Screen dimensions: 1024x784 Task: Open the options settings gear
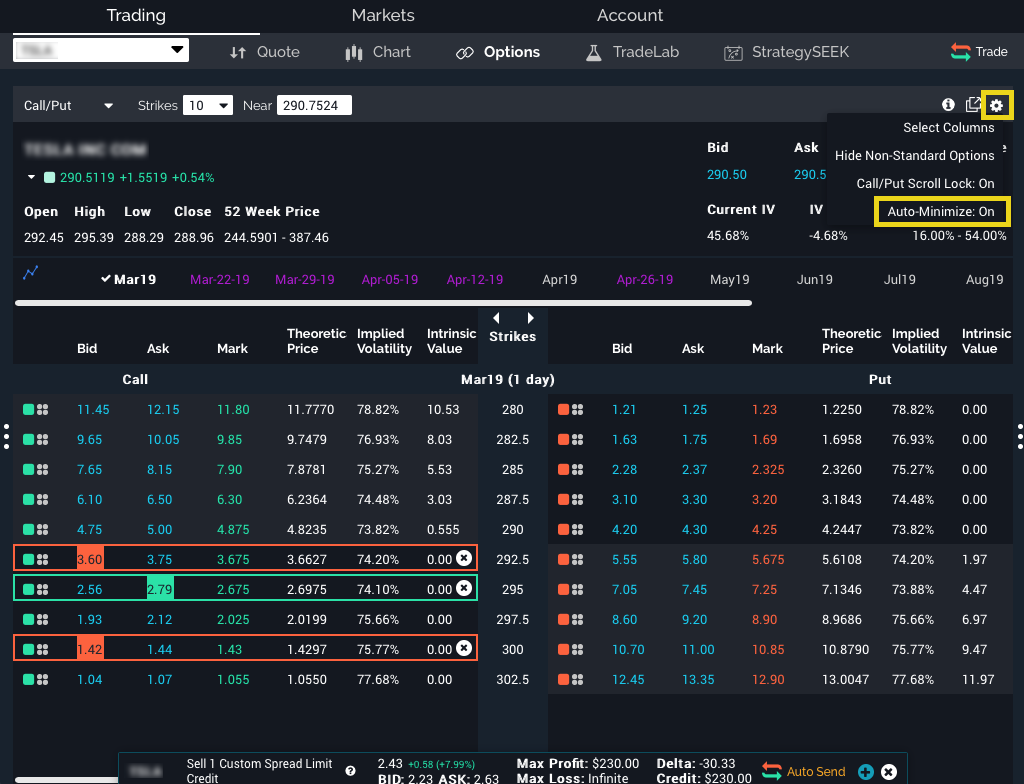[997, 104]
